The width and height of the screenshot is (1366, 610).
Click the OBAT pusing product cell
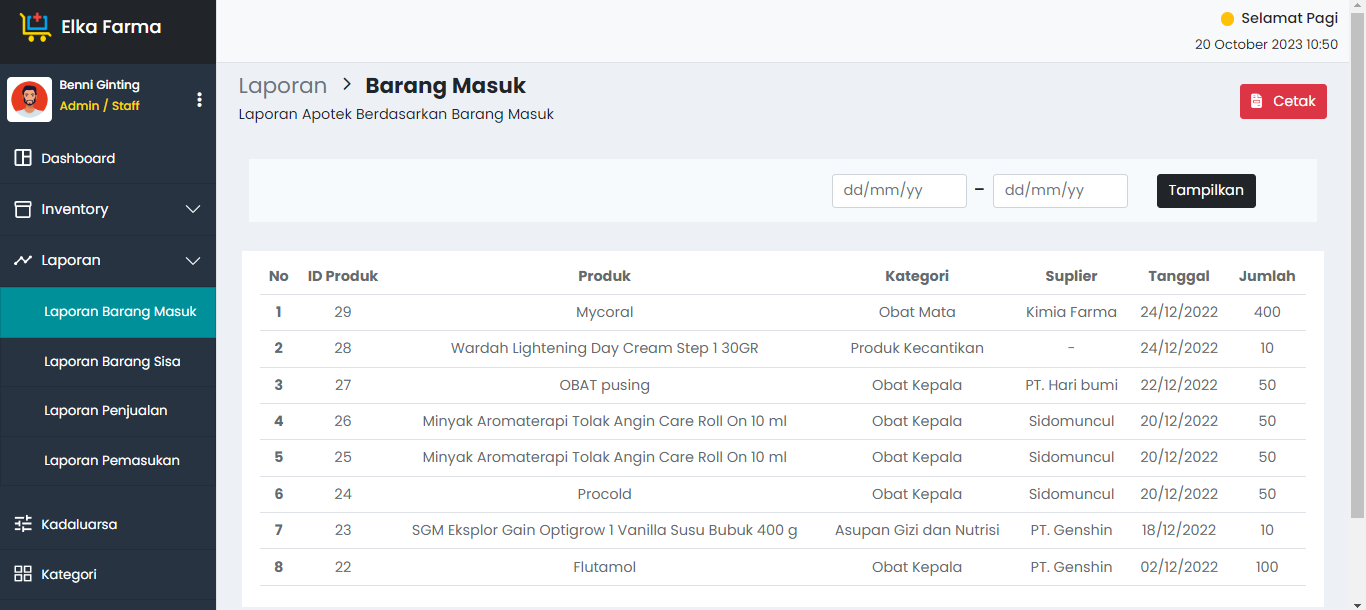[x=605, y=385]
